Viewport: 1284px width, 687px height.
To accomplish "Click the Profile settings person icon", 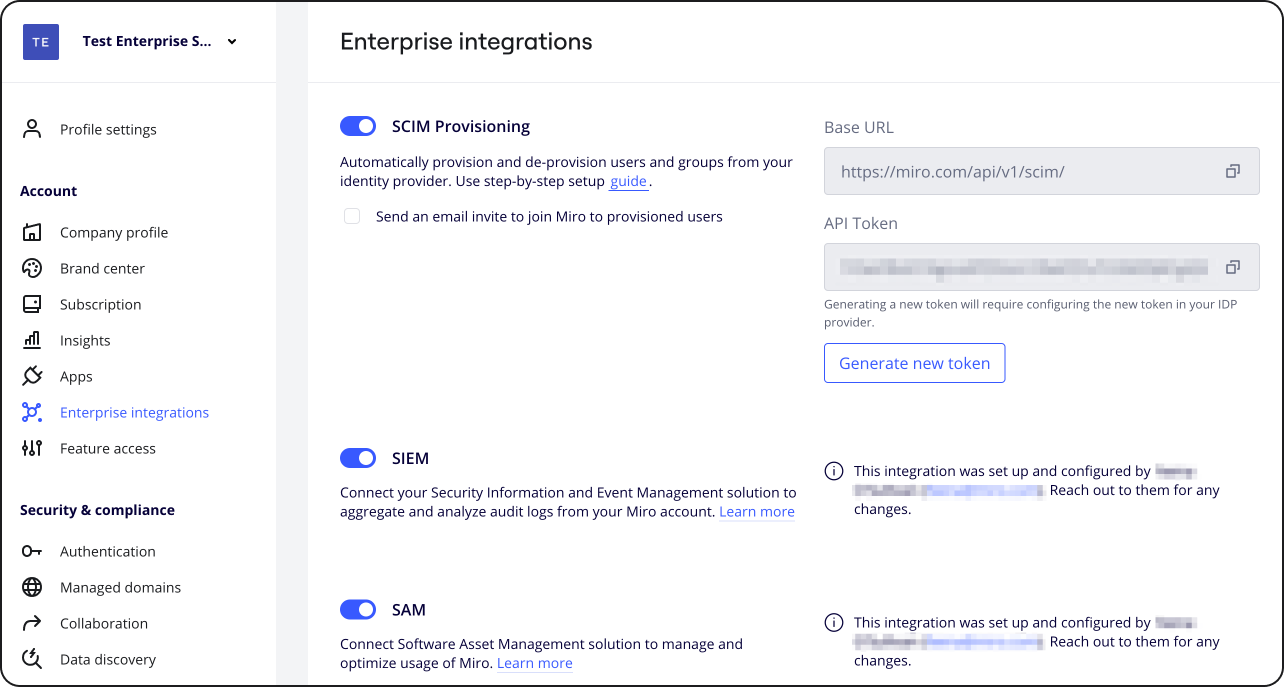I will pos(32,129).
